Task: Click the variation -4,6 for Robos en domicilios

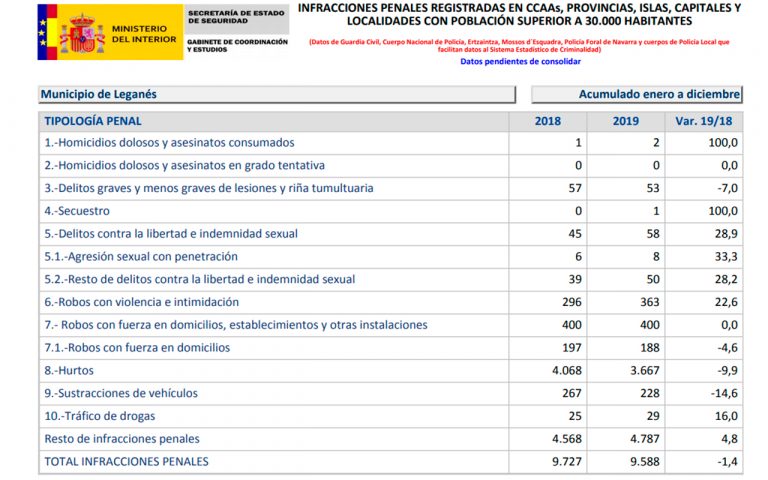Action: point(728,348)
